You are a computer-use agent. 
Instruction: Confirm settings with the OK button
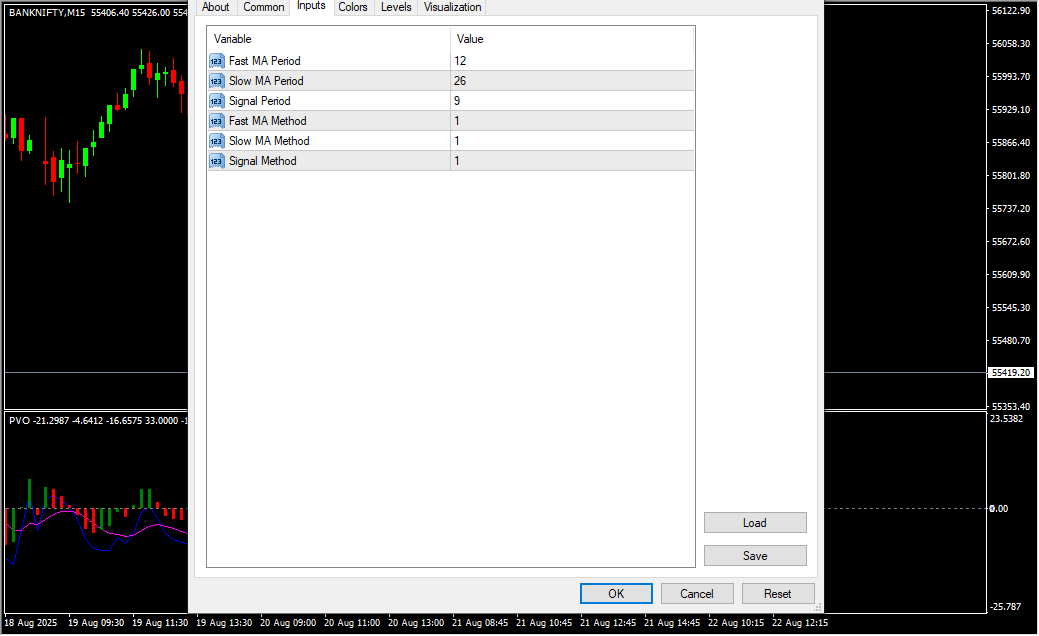(616, 594)
